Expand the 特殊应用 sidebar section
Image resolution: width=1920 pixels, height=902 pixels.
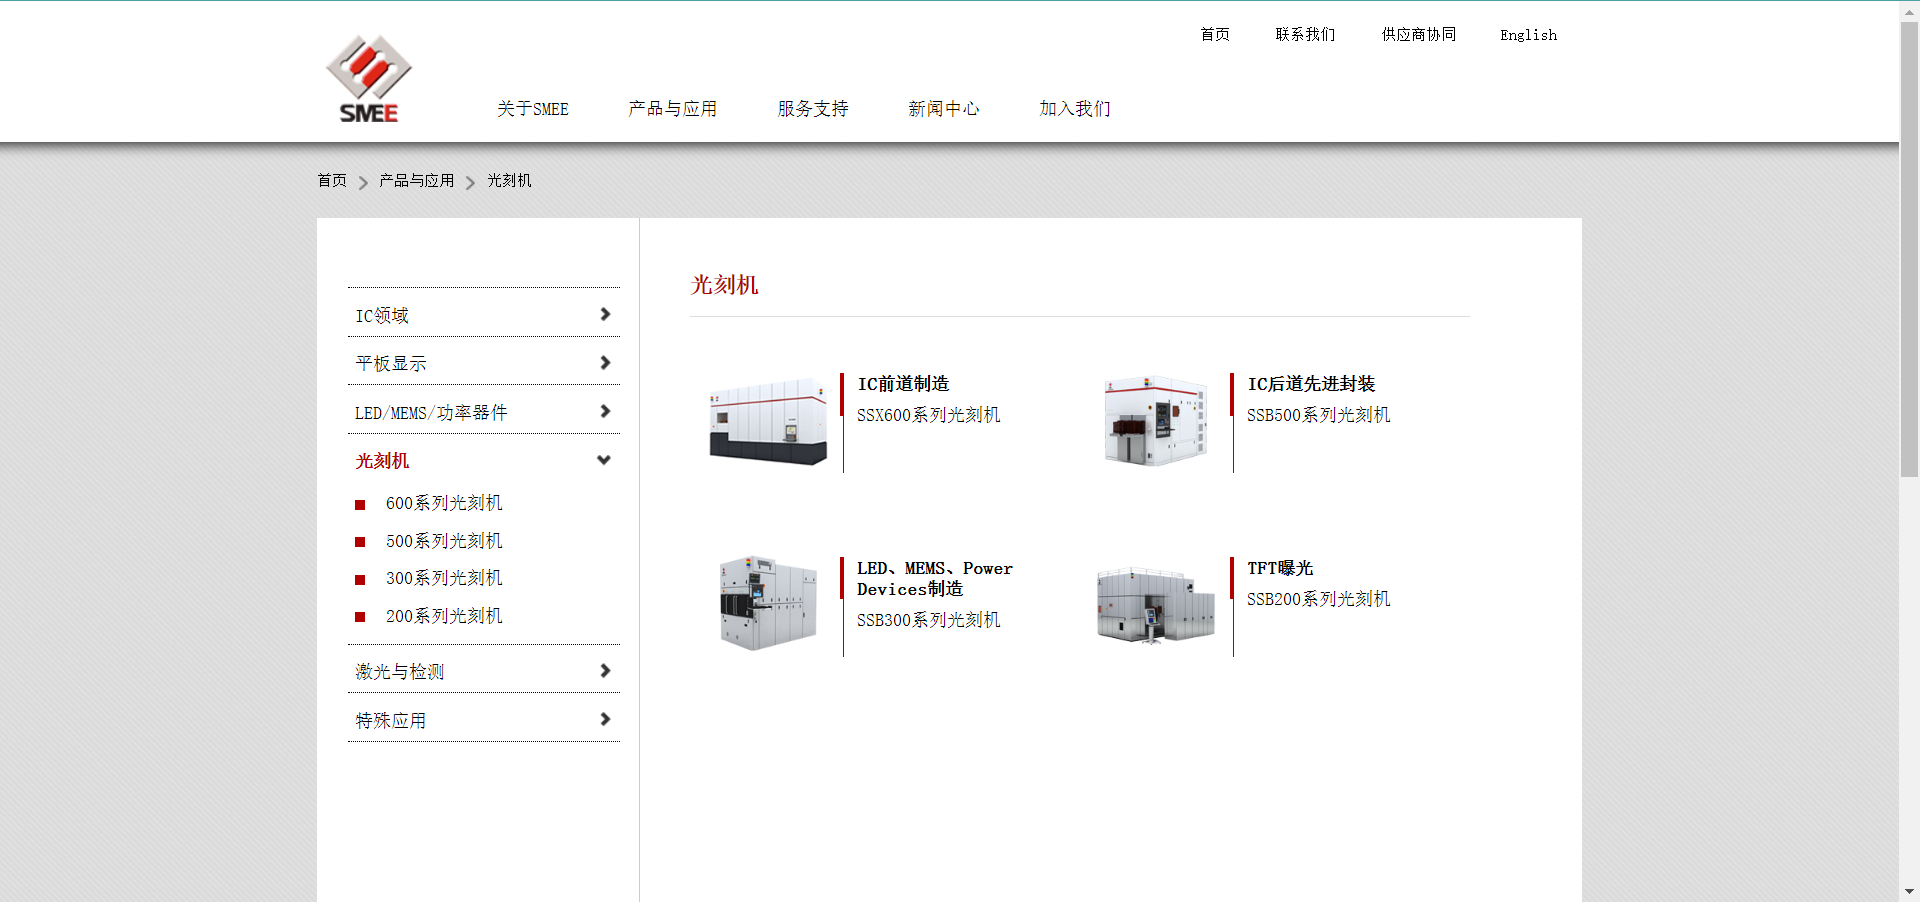pos(605,719)
